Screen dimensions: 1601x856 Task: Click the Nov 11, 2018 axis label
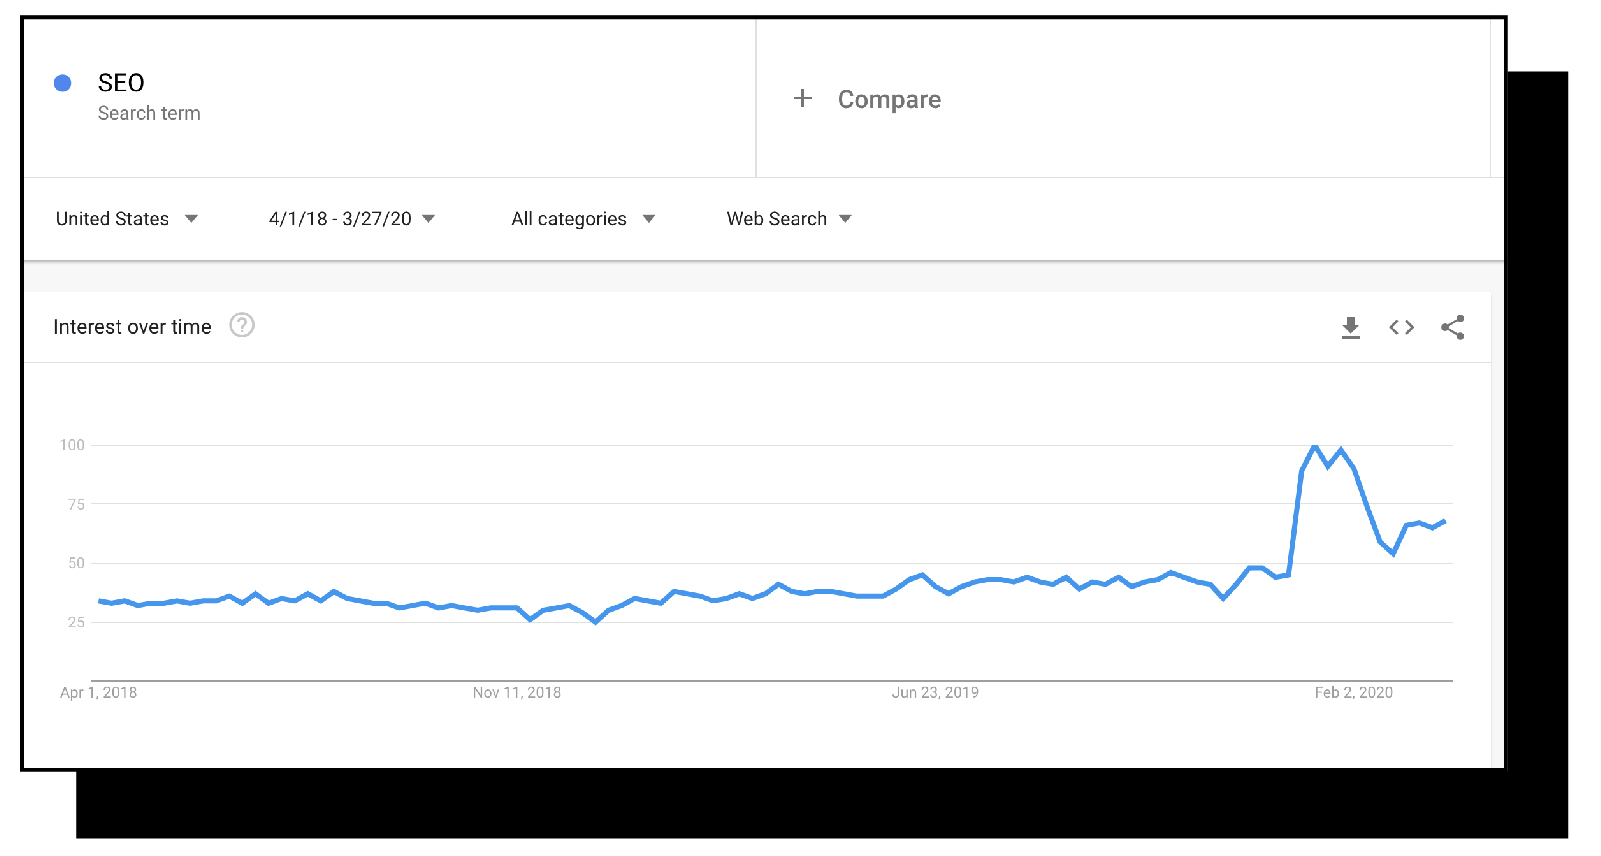click(516, 692)
